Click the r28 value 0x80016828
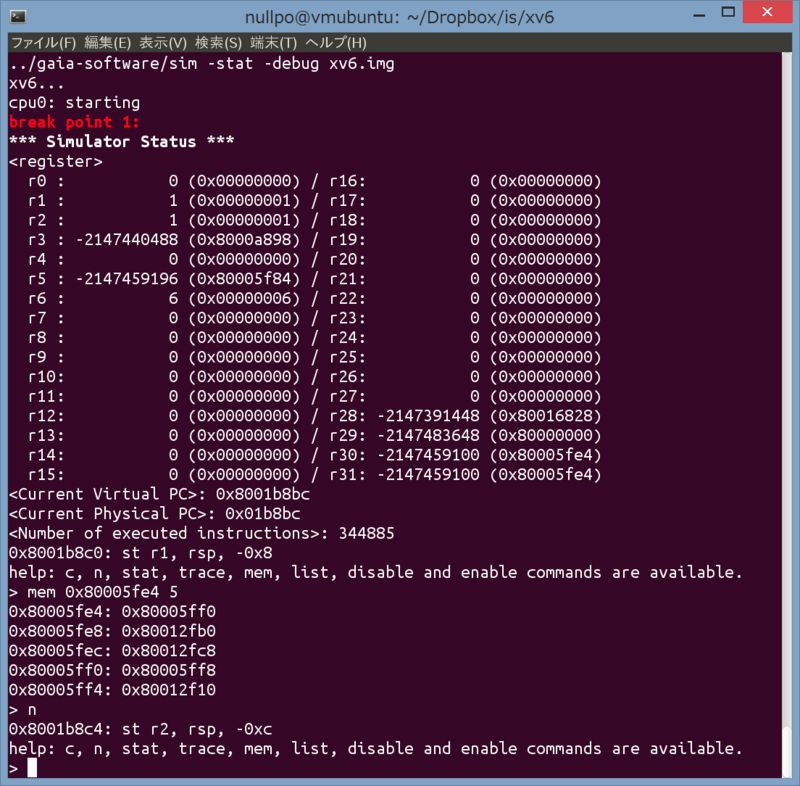 point(545,416)
